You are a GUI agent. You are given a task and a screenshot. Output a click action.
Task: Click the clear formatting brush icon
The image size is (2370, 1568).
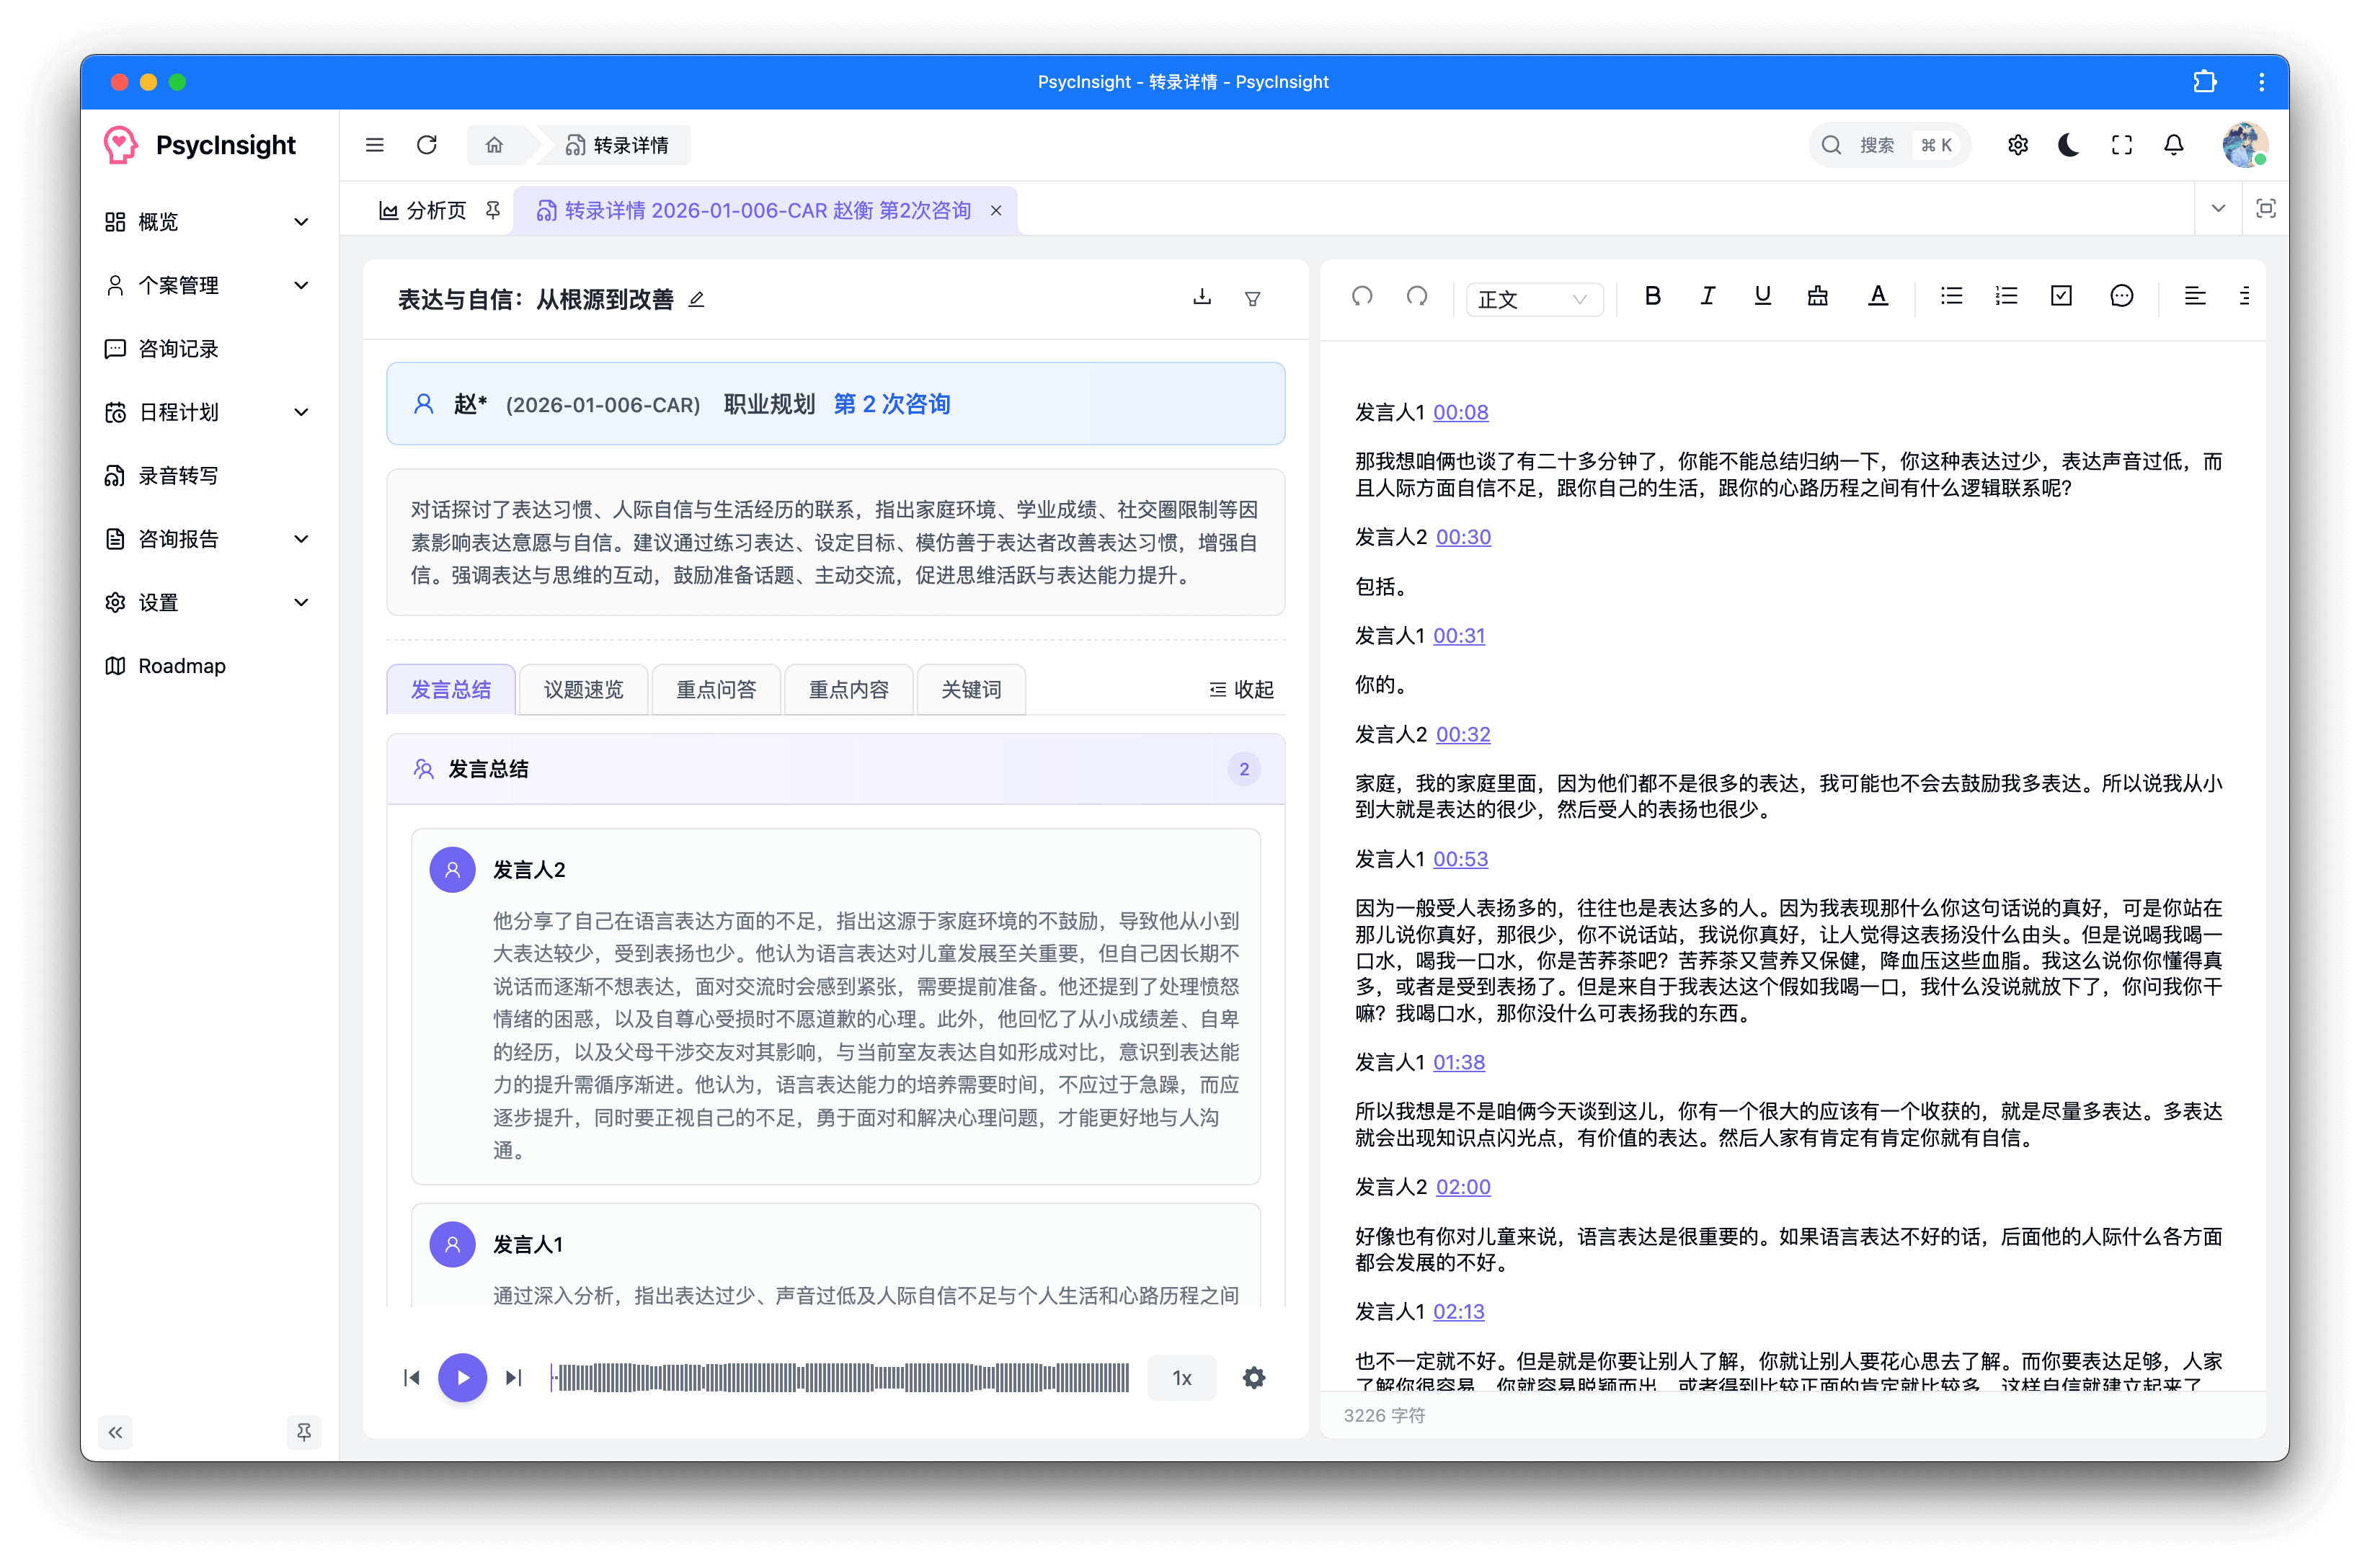[x=1817, y=295]
